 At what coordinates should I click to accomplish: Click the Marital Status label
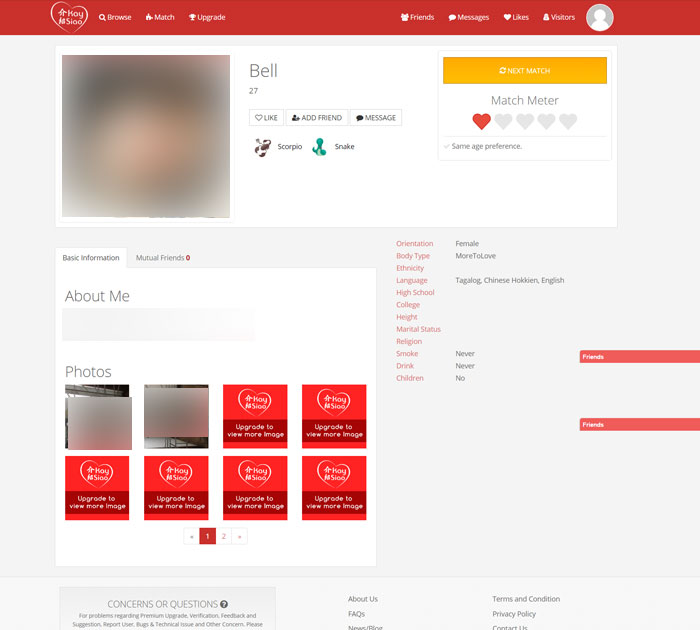[418, 329]
